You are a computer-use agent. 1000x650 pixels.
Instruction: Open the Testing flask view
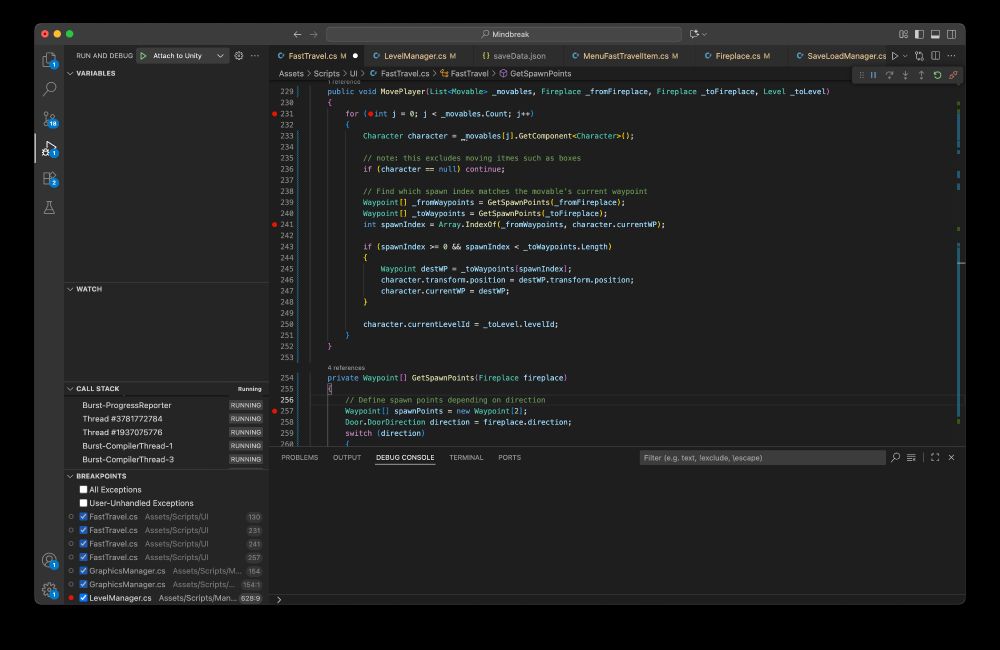pos(48,208)
